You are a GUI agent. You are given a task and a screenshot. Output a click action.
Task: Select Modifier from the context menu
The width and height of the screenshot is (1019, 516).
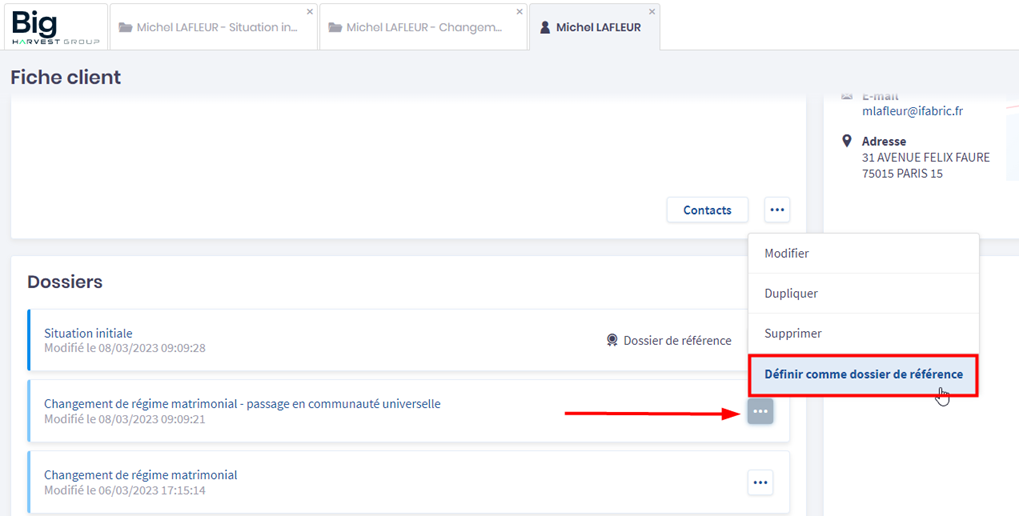click(x=786, y=254)
